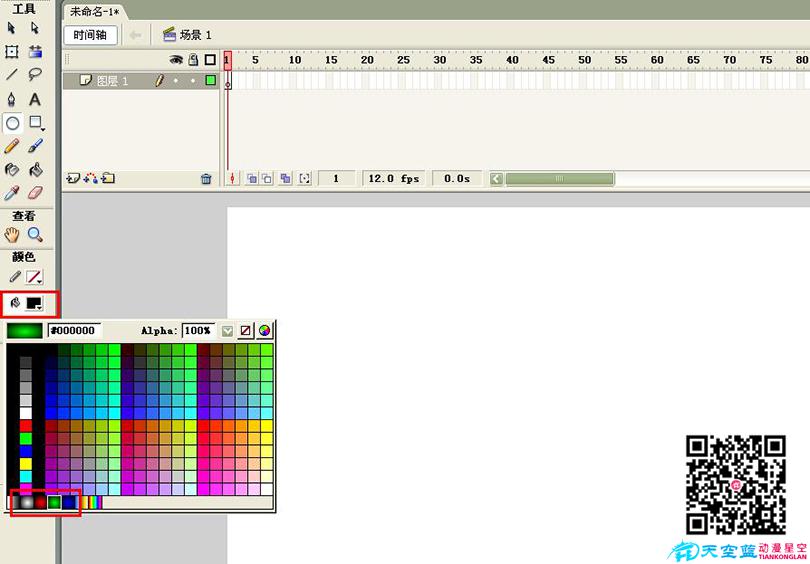
Task: Toggle lock dot of 图层 1
Action: pyautogui.click(x=193, y=81)
